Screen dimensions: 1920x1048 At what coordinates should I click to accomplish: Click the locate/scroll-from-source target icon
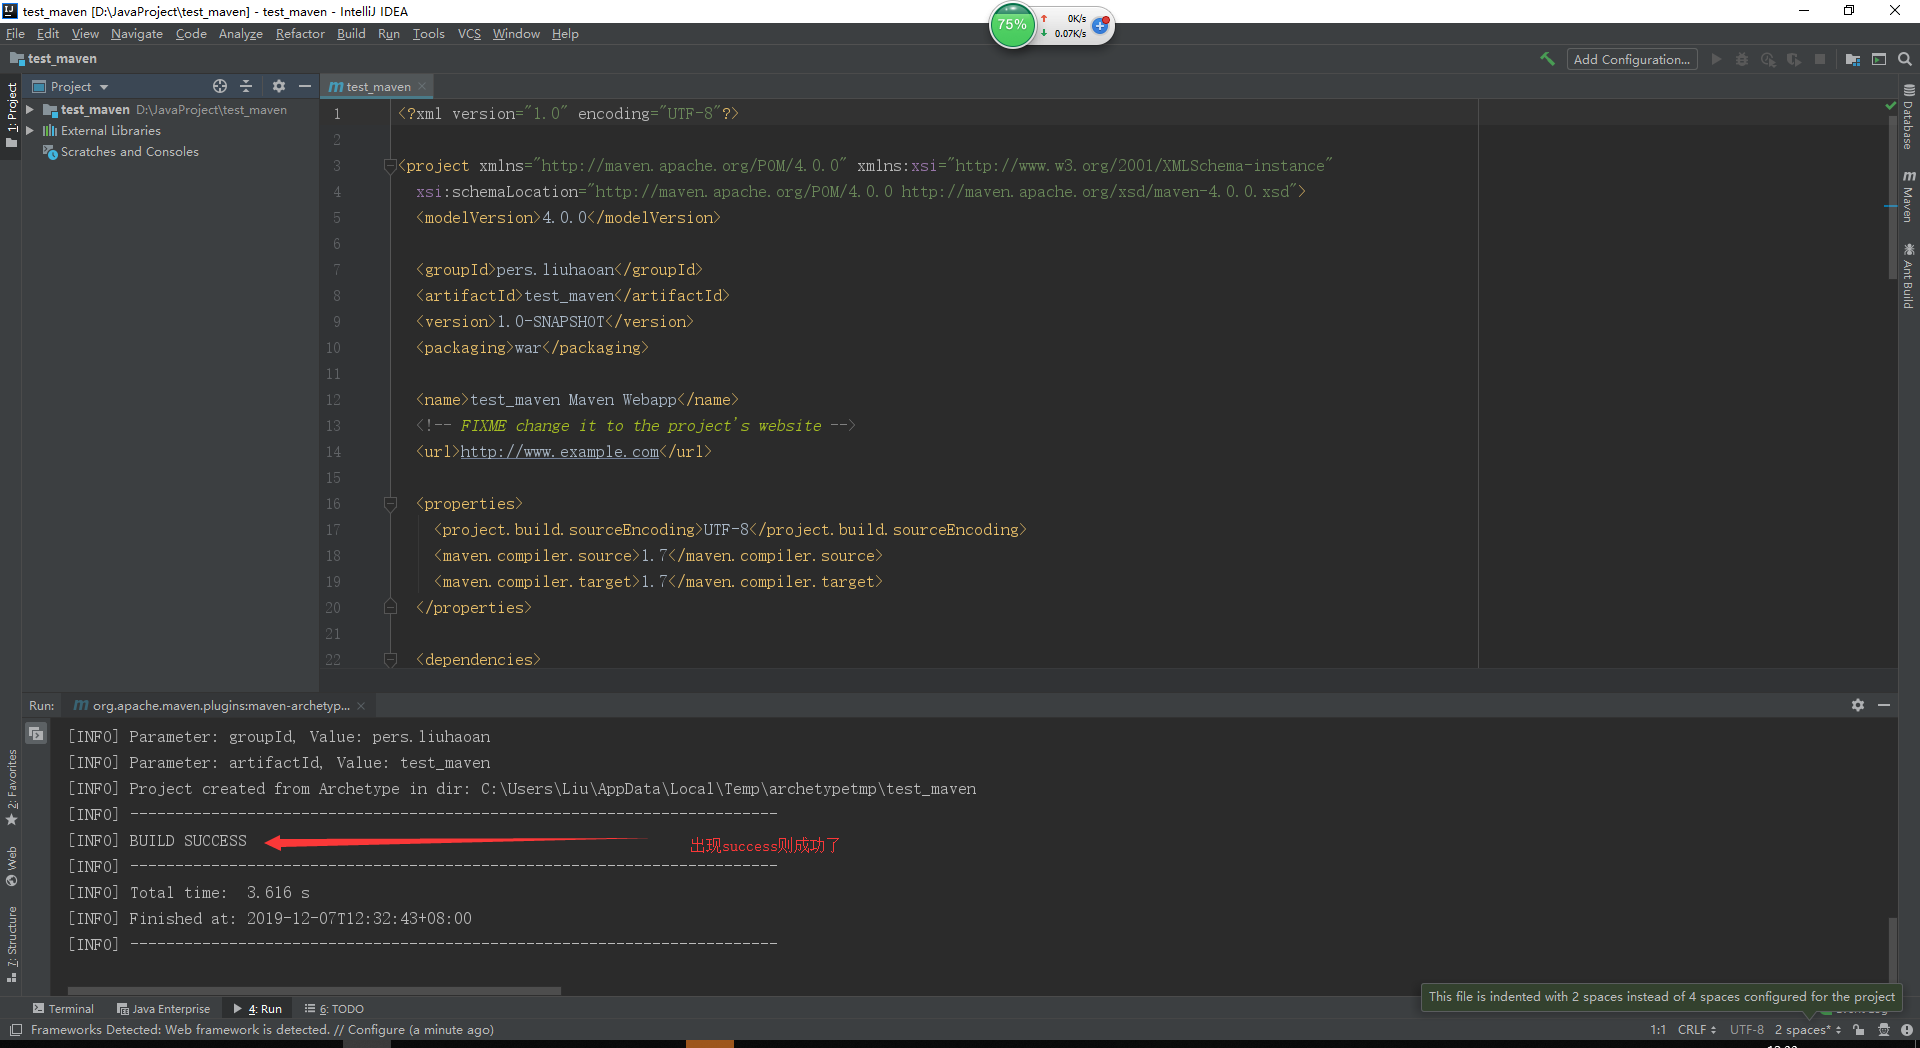(x=220, y=86)
